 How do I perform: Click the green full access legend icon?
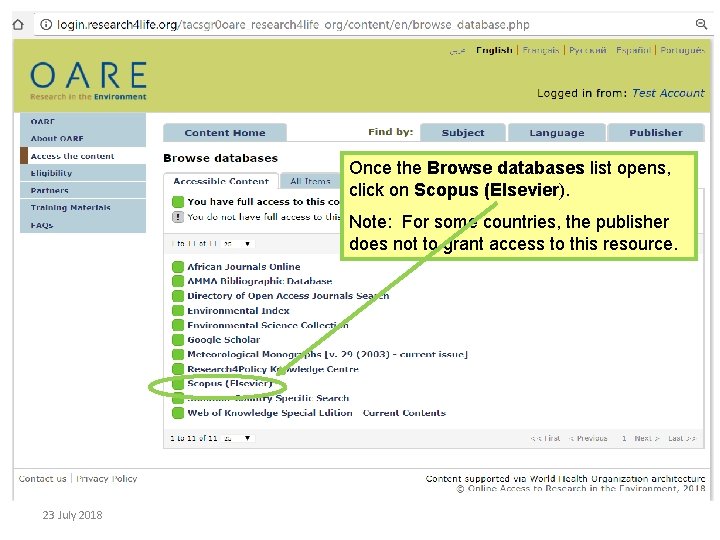pos(178,202)
